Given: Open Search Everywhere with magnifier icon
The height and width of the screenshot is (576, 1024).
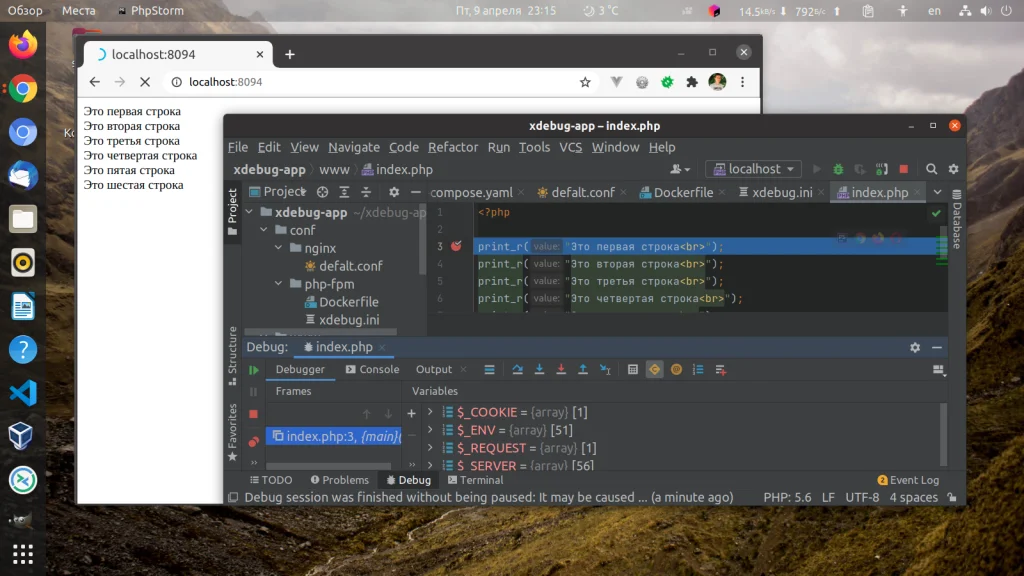Looking at the screenshot, I should 931,170.
